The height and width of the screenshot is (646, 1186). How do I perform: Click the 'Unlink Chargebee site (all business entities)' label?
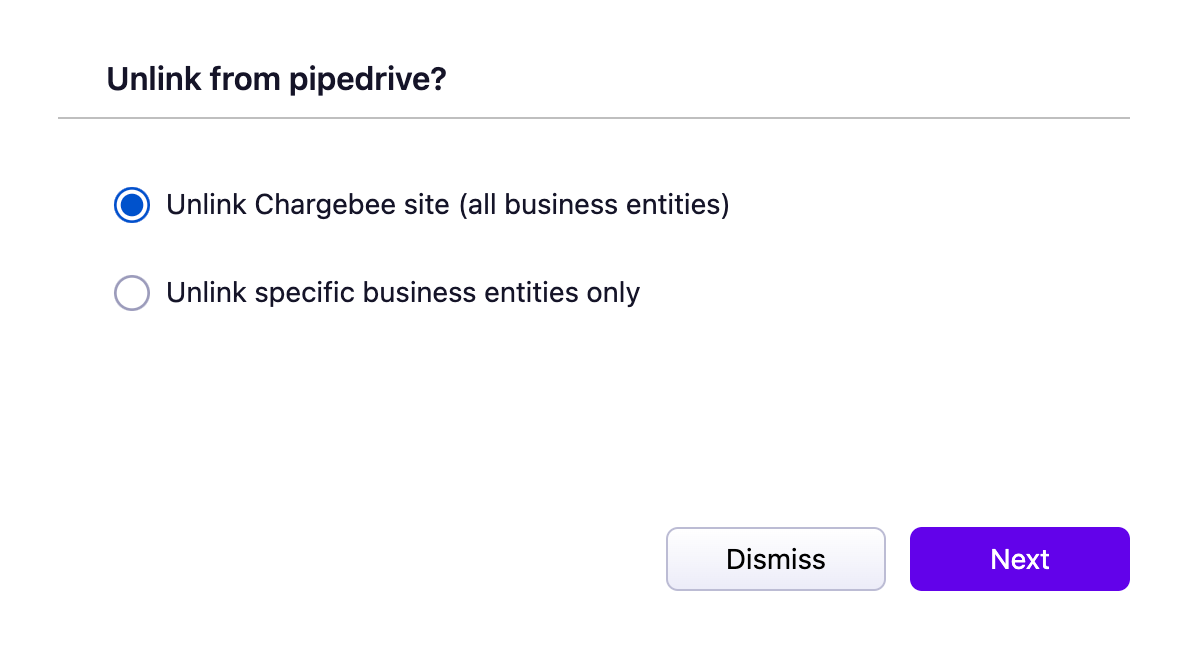coord(447,205)
